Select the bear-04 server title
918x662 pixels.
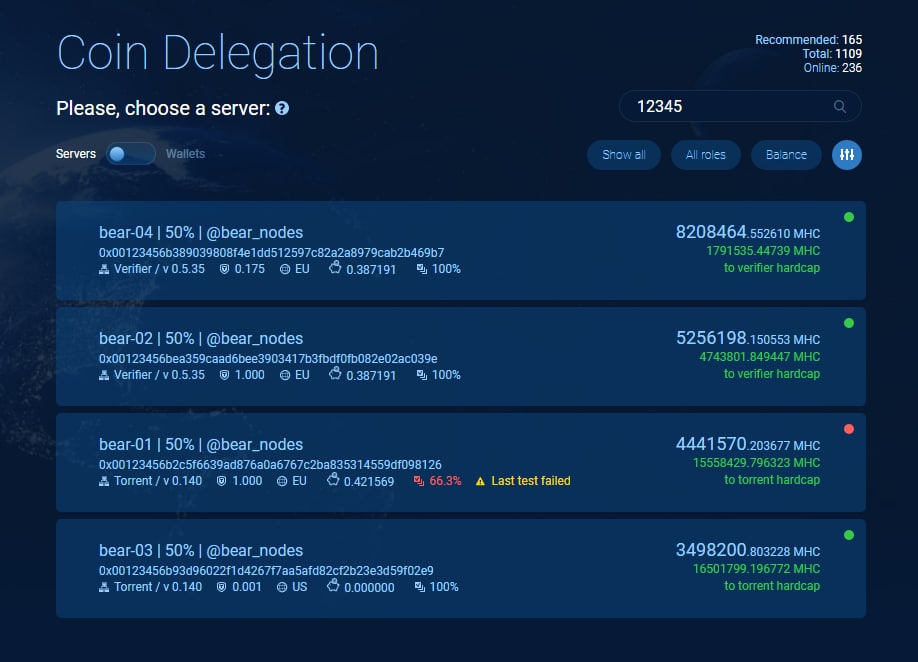point(201,232)
